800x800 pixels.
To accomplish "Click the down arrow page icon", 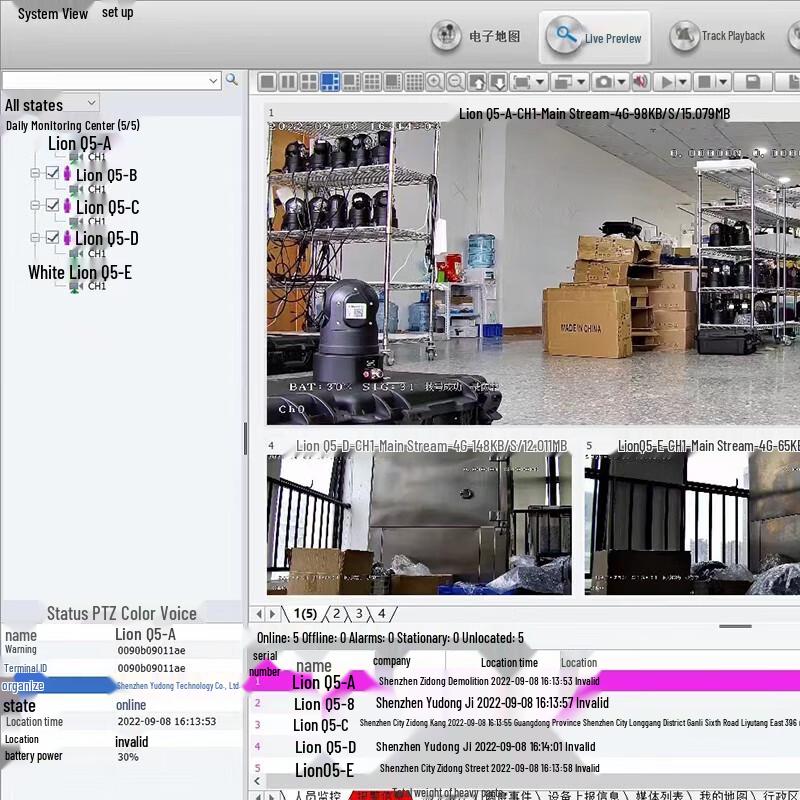I will coord(498,82).
